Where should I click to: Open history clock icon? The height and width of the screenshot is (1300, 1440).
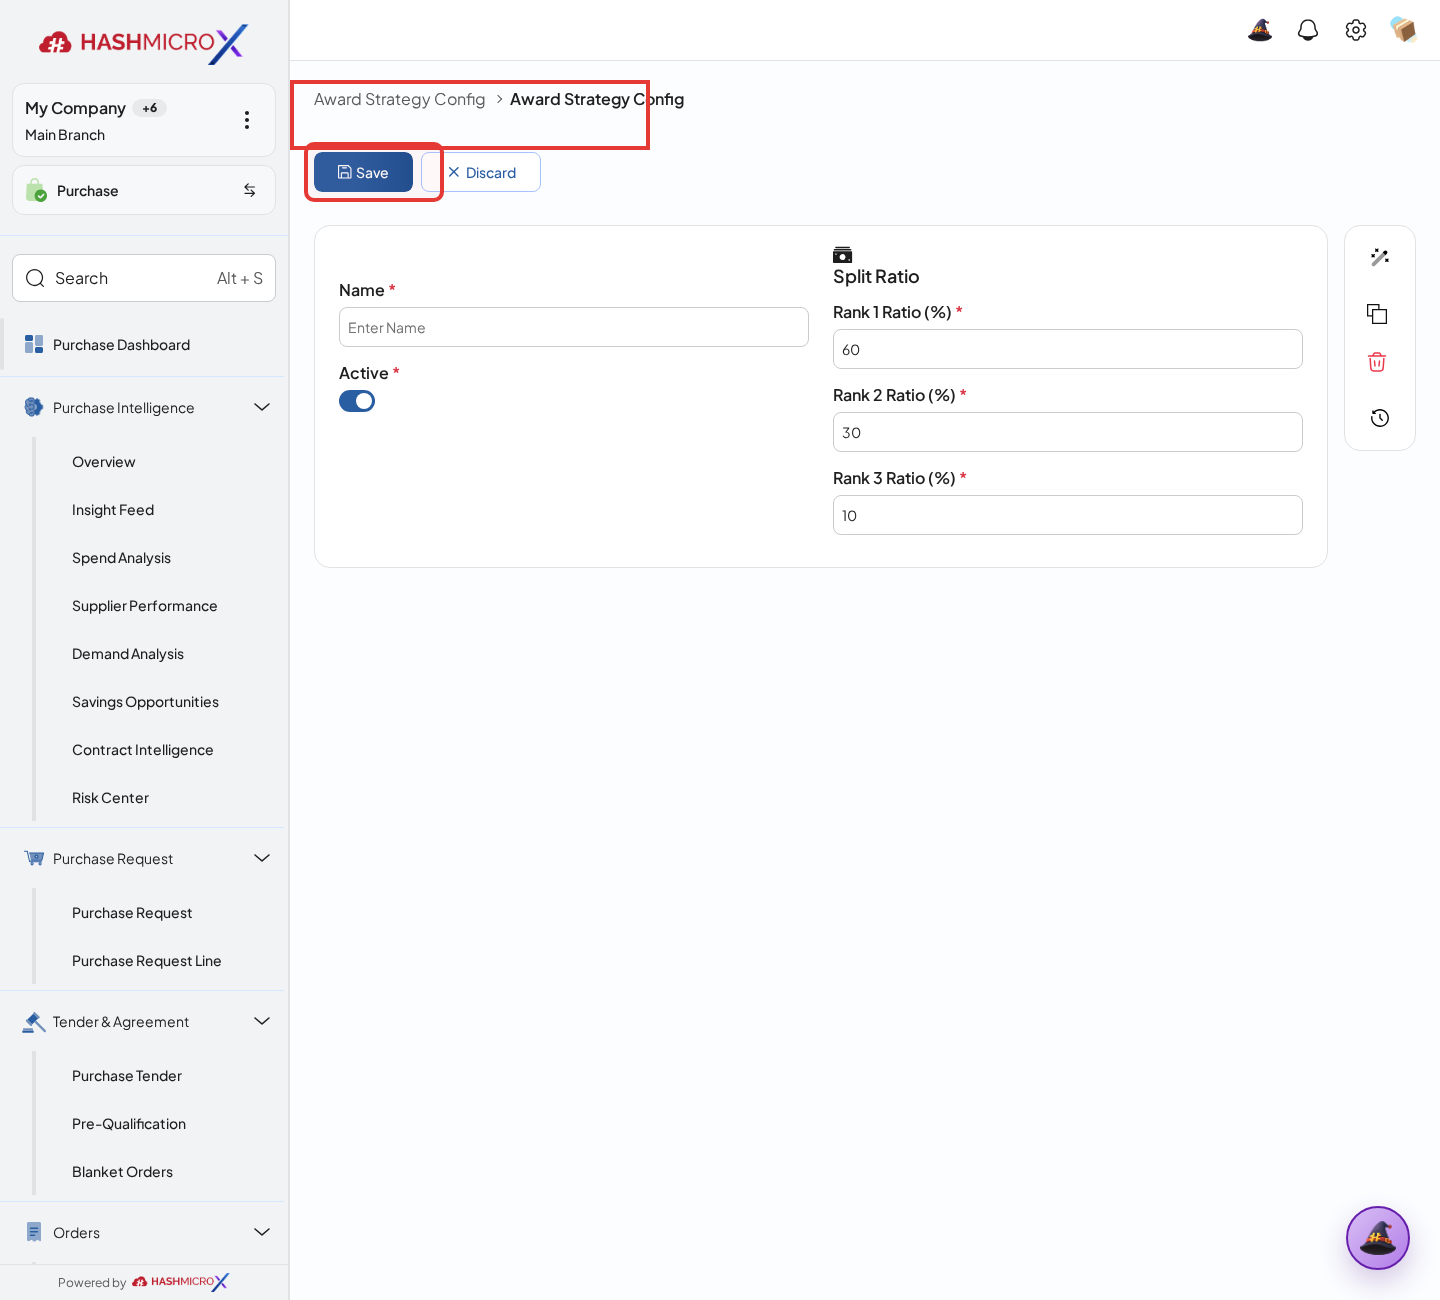pos(1380,418)
